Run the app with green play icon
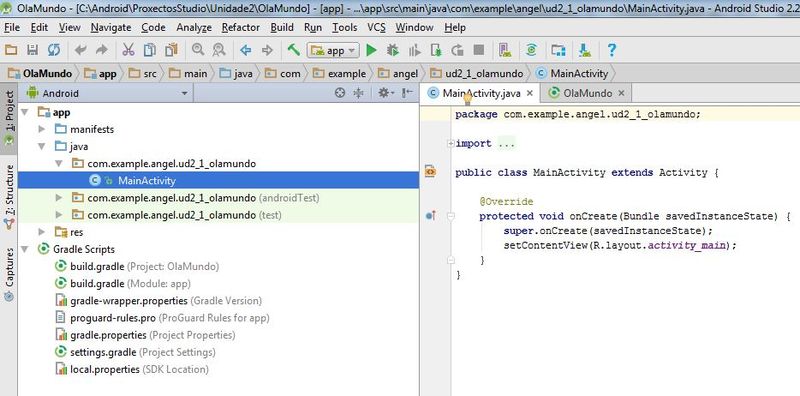The image size is (800, 396). [371, 50]
